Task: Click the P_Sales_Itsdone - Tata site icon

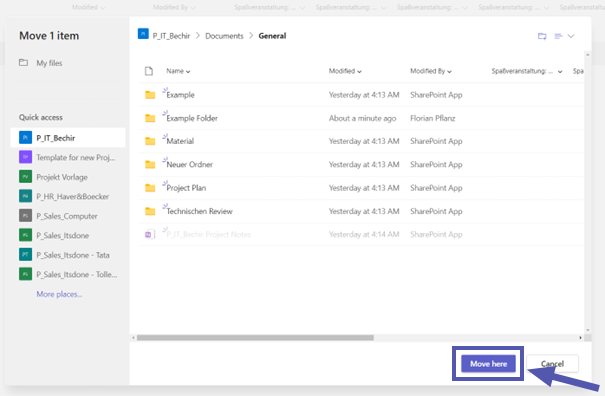Action: coord(25,255)
